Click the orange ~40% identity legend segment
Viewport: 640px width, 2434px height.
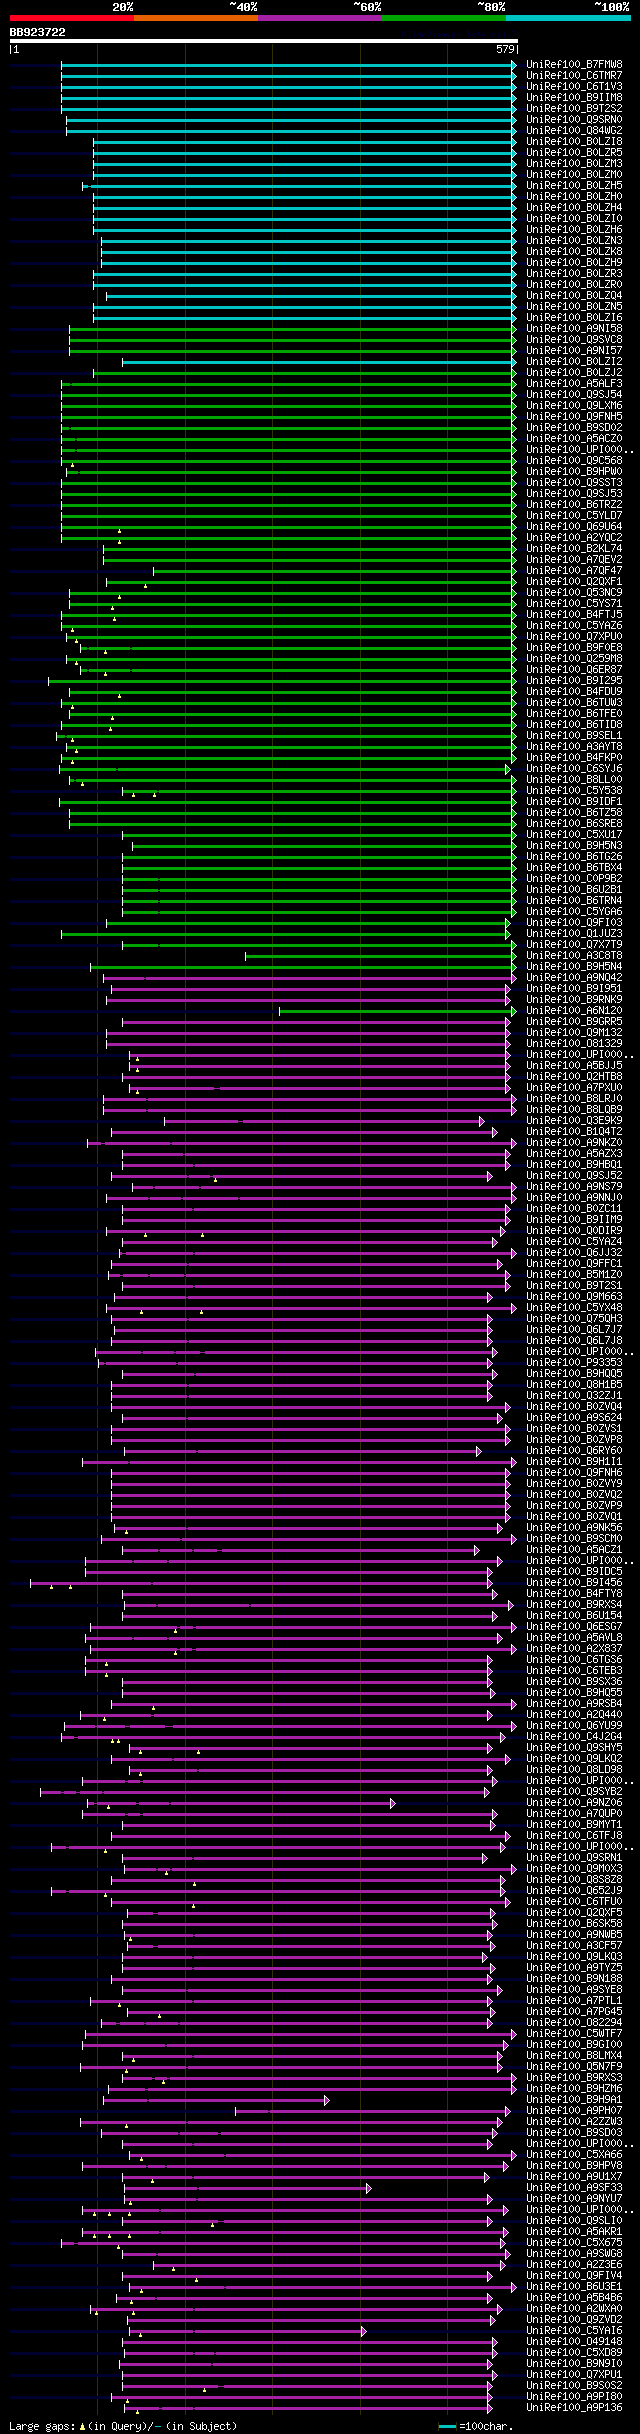(196, 18)
